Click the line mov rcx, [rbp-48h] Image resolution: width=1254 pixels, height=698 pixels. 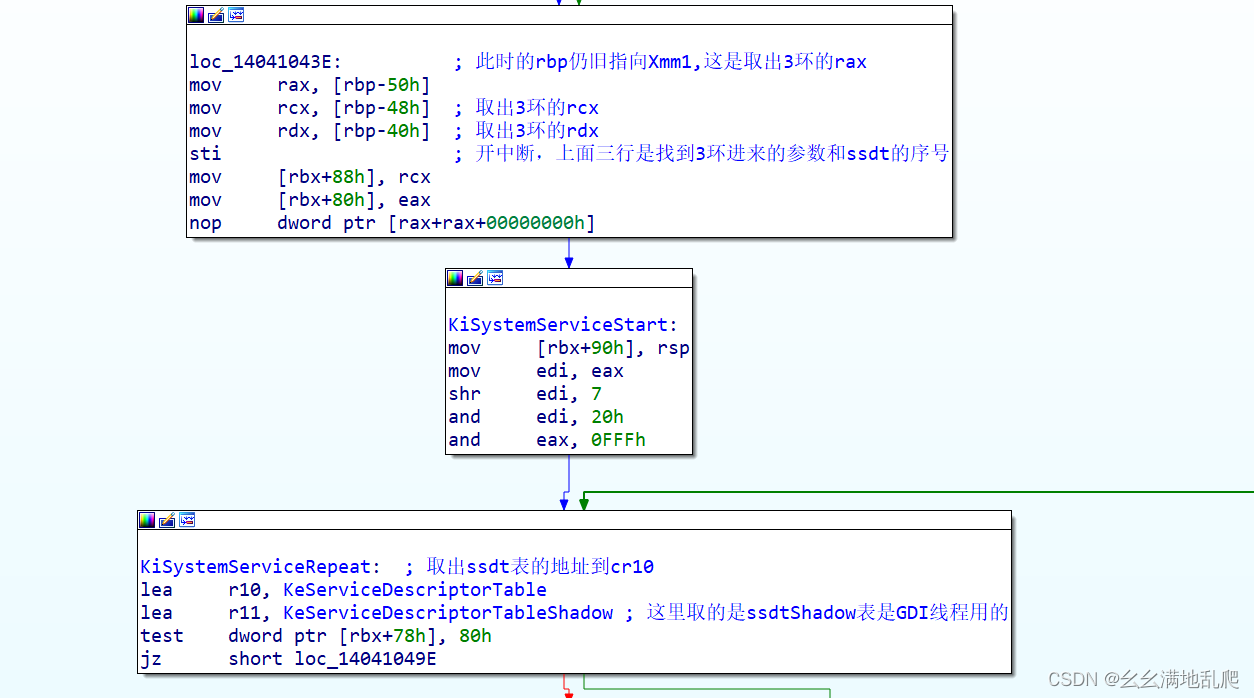(310, 108)
